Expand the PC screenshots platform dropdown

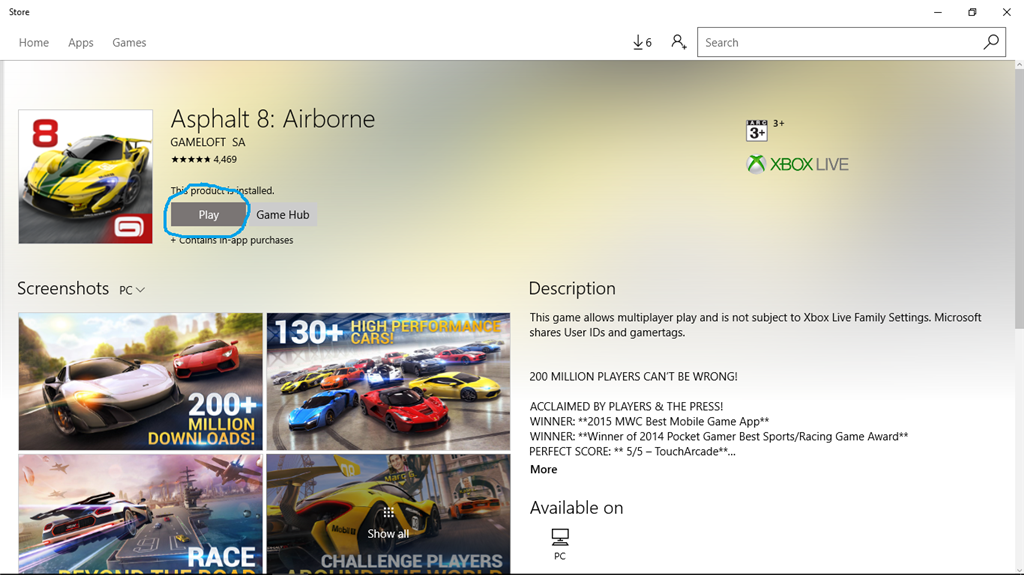click(x=132, y=290)
